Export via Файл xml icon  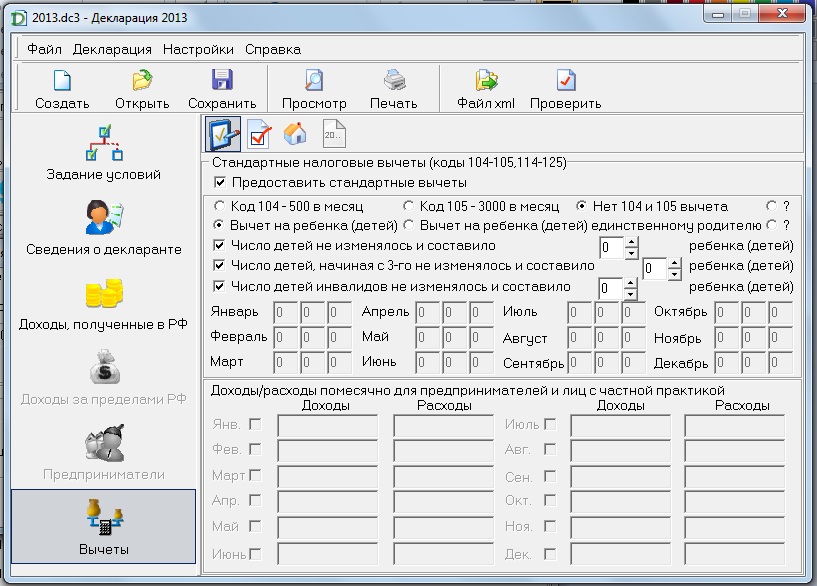point(486,81)
